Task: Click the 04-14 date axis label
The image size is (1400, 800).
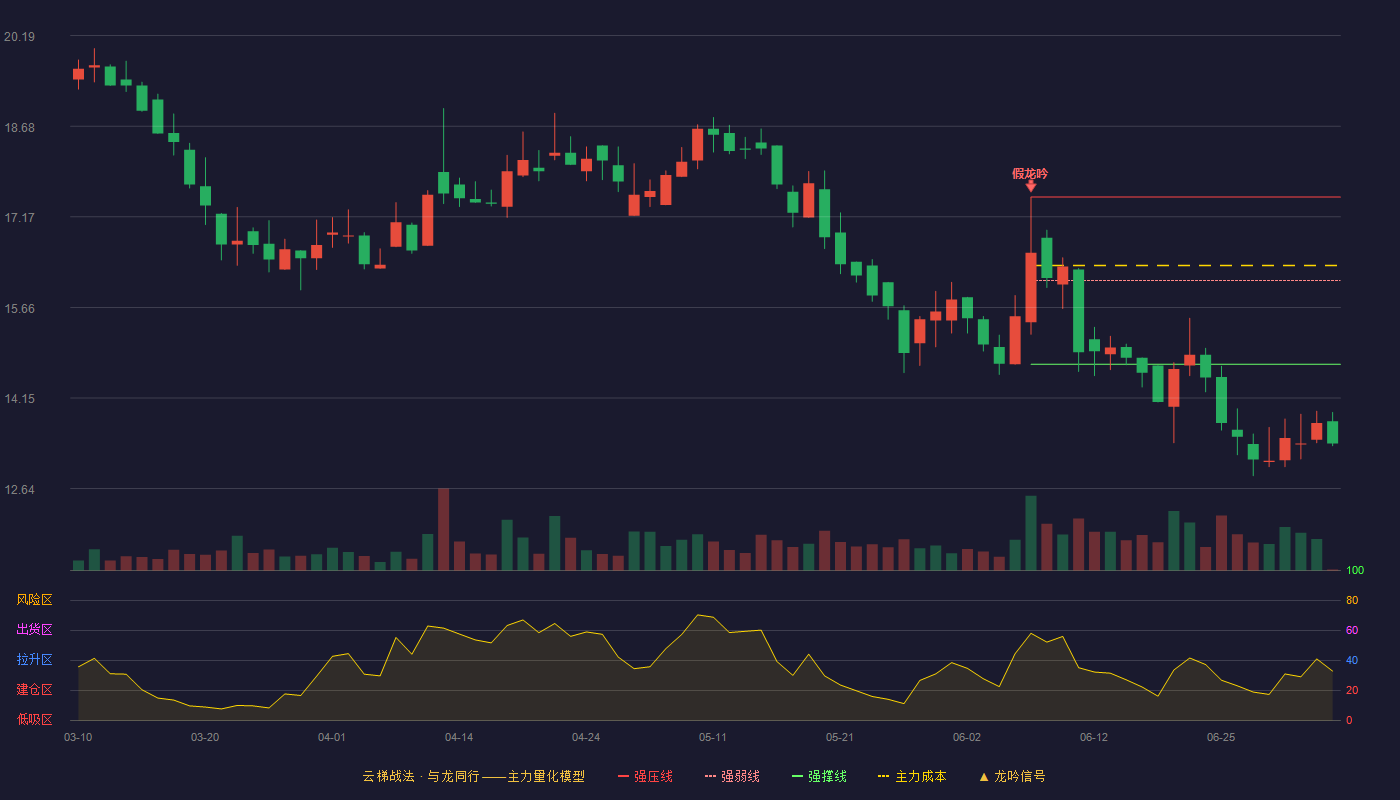Action: tap(459, 737)
